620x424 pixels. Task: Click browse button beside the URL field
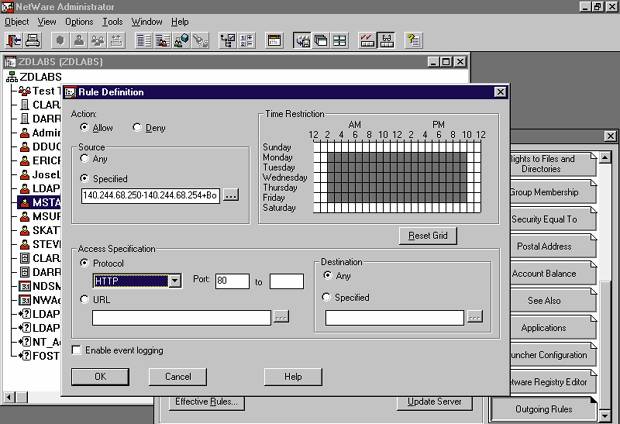coord(281,317)
